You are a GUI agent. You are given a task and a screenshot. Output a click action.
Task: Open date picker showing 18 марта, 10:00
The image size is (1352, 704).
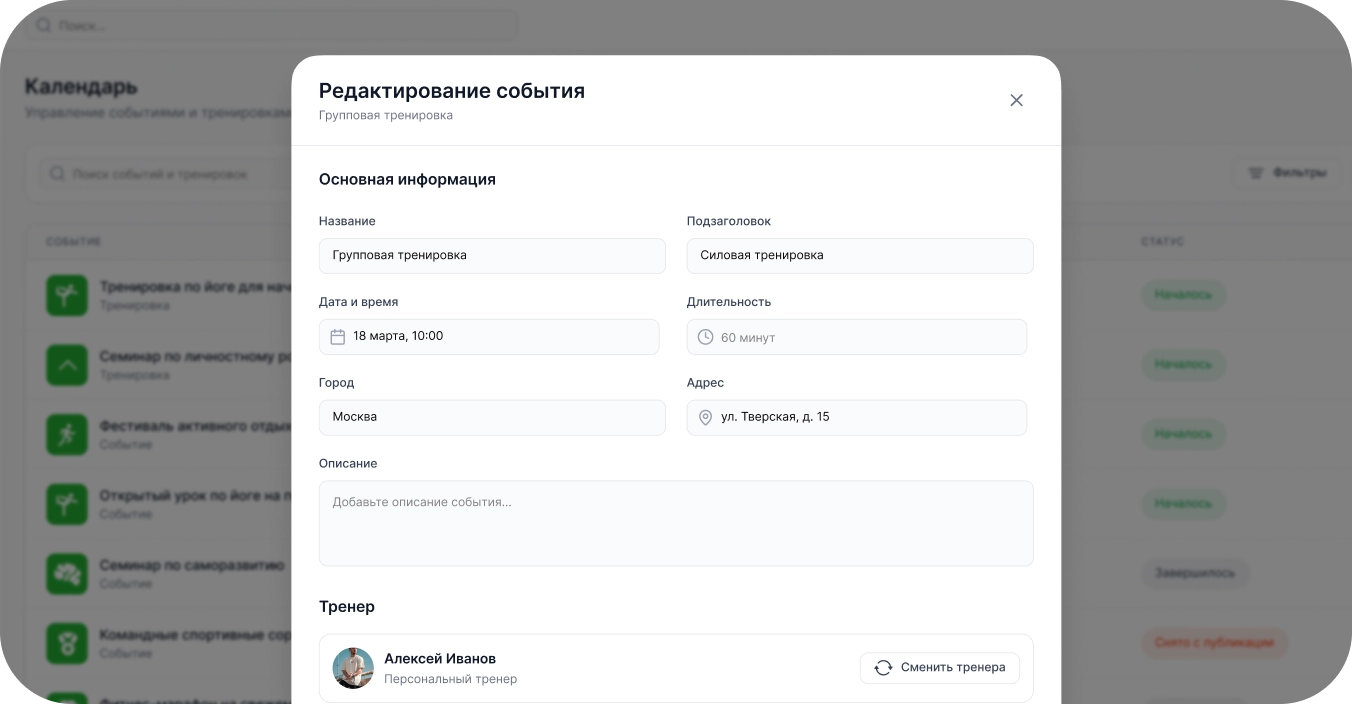pos(489,337)
